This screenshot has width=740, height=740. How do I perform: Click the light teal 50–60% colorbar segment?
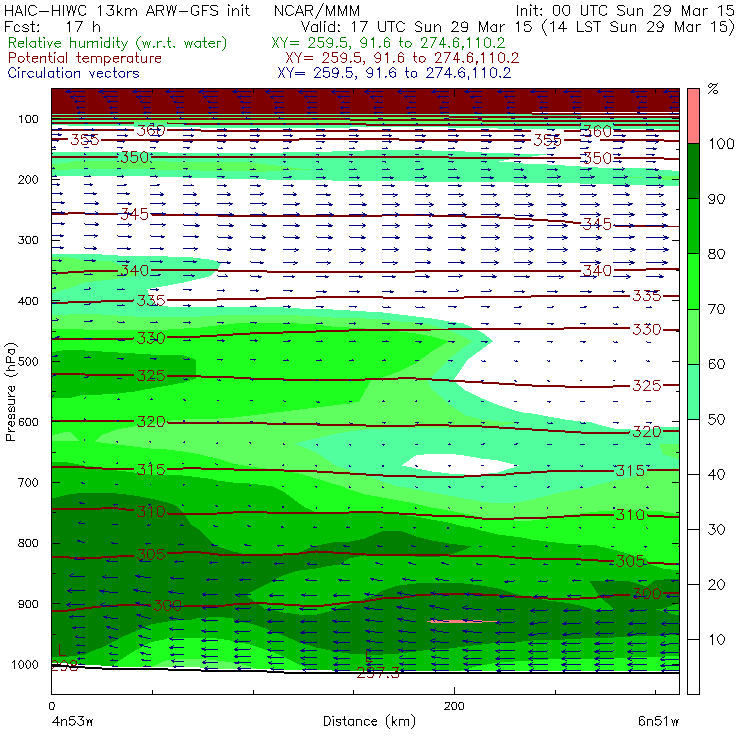coord(693,392)
